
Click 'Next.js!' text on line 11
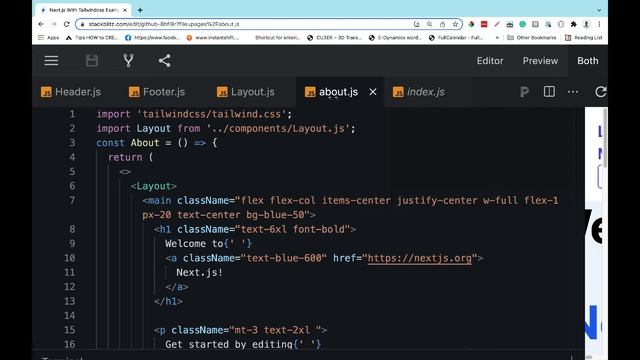coord(200,272)
